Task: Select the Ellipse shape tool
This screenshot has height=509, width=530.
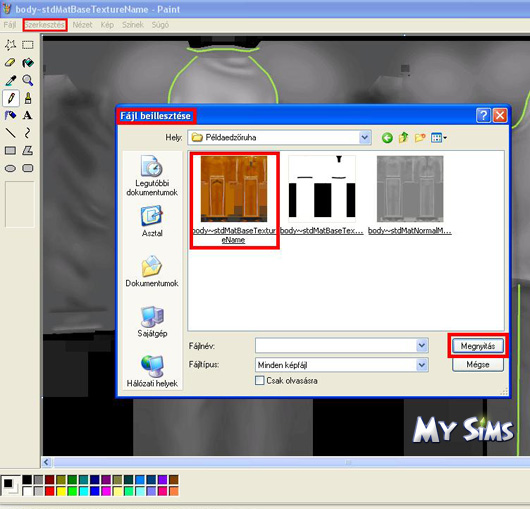Action: (10, 168)
